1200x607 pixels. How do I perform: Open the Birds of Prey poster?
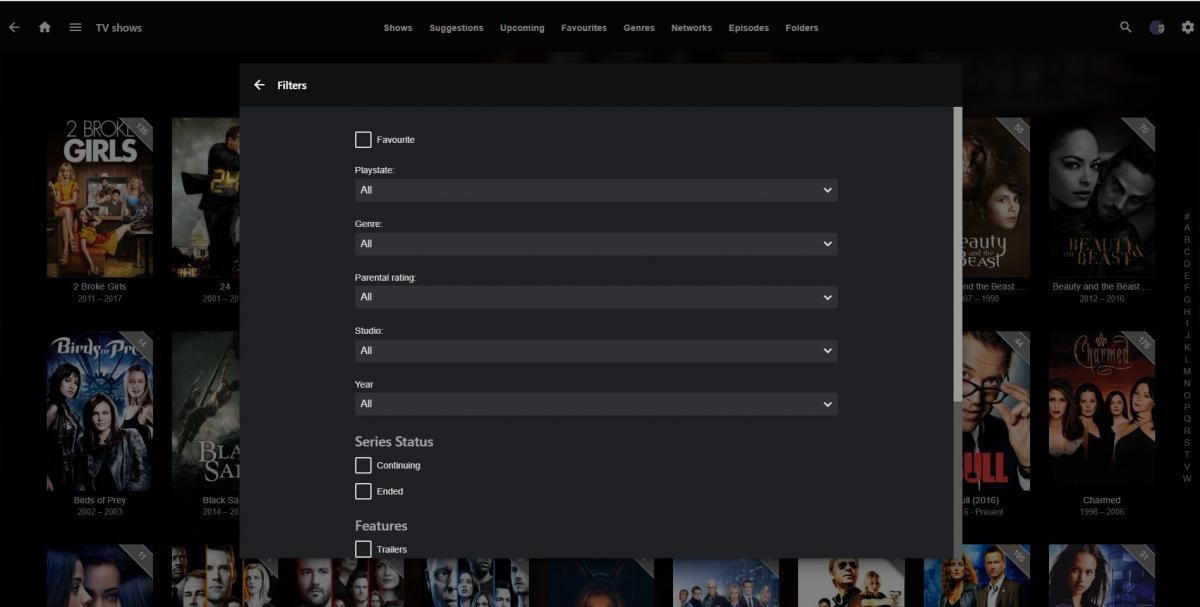click(x=100, y=411)
